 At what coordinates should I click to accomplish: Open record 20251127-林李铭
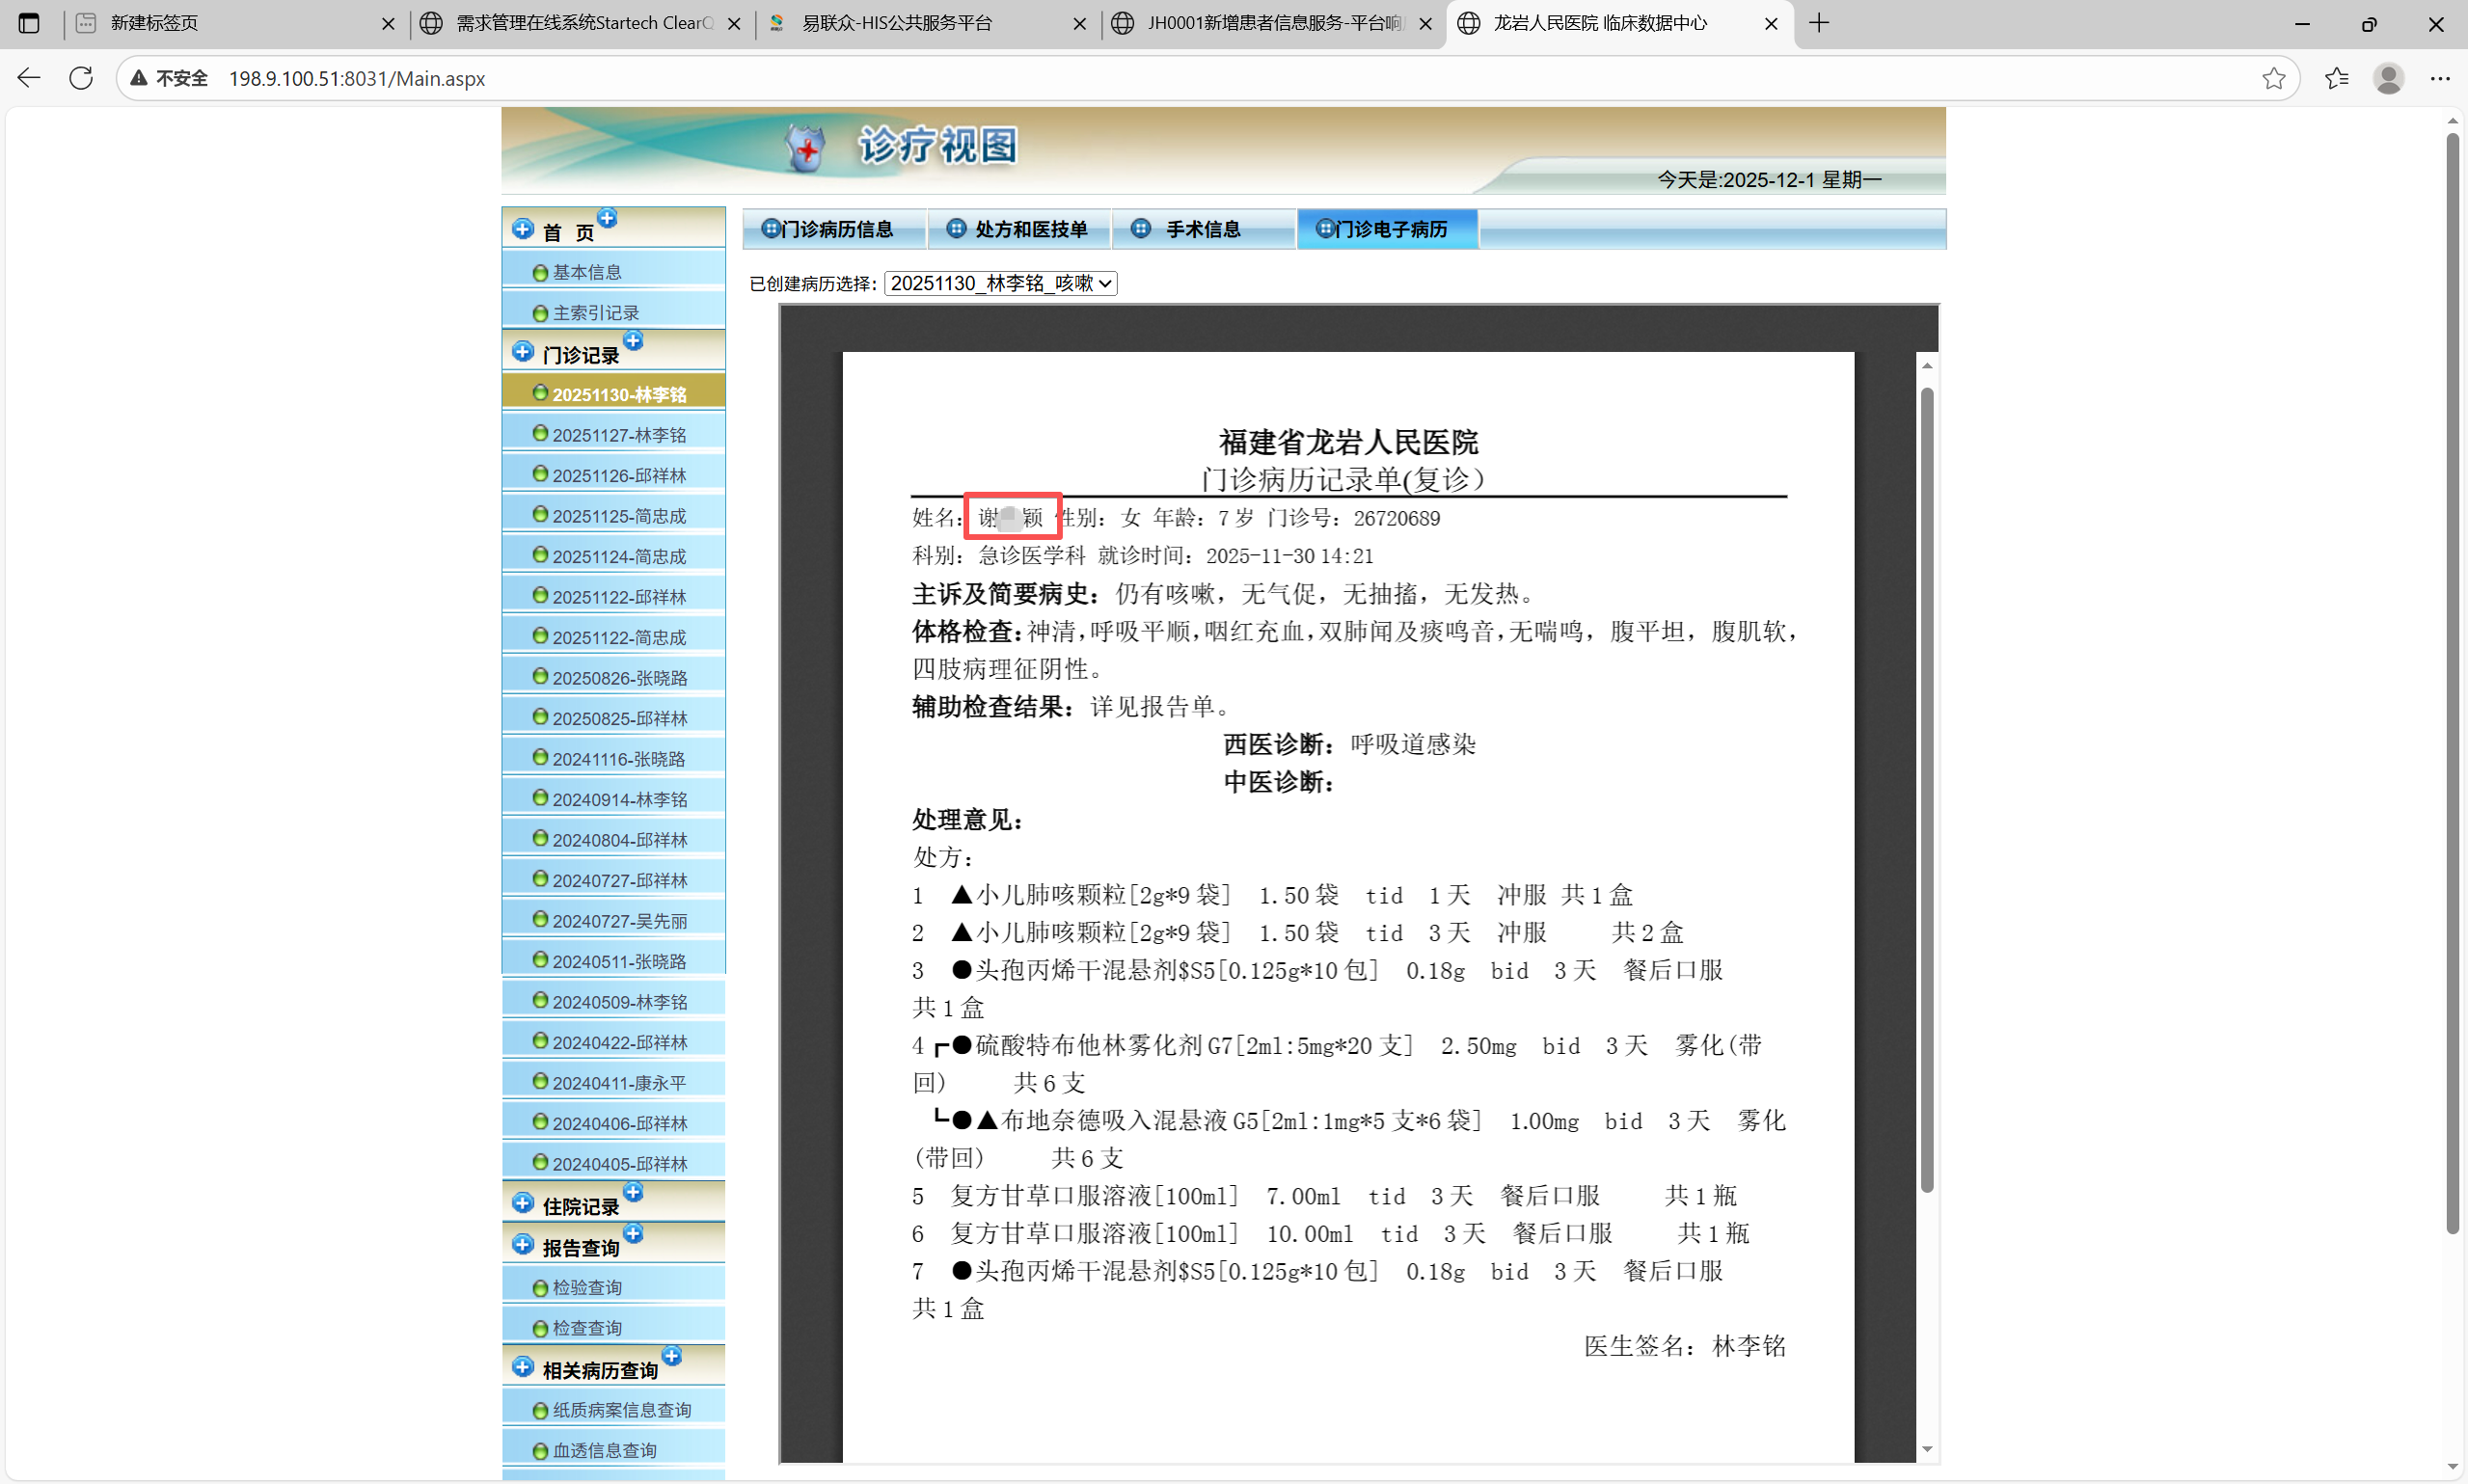tap(619, 435)
